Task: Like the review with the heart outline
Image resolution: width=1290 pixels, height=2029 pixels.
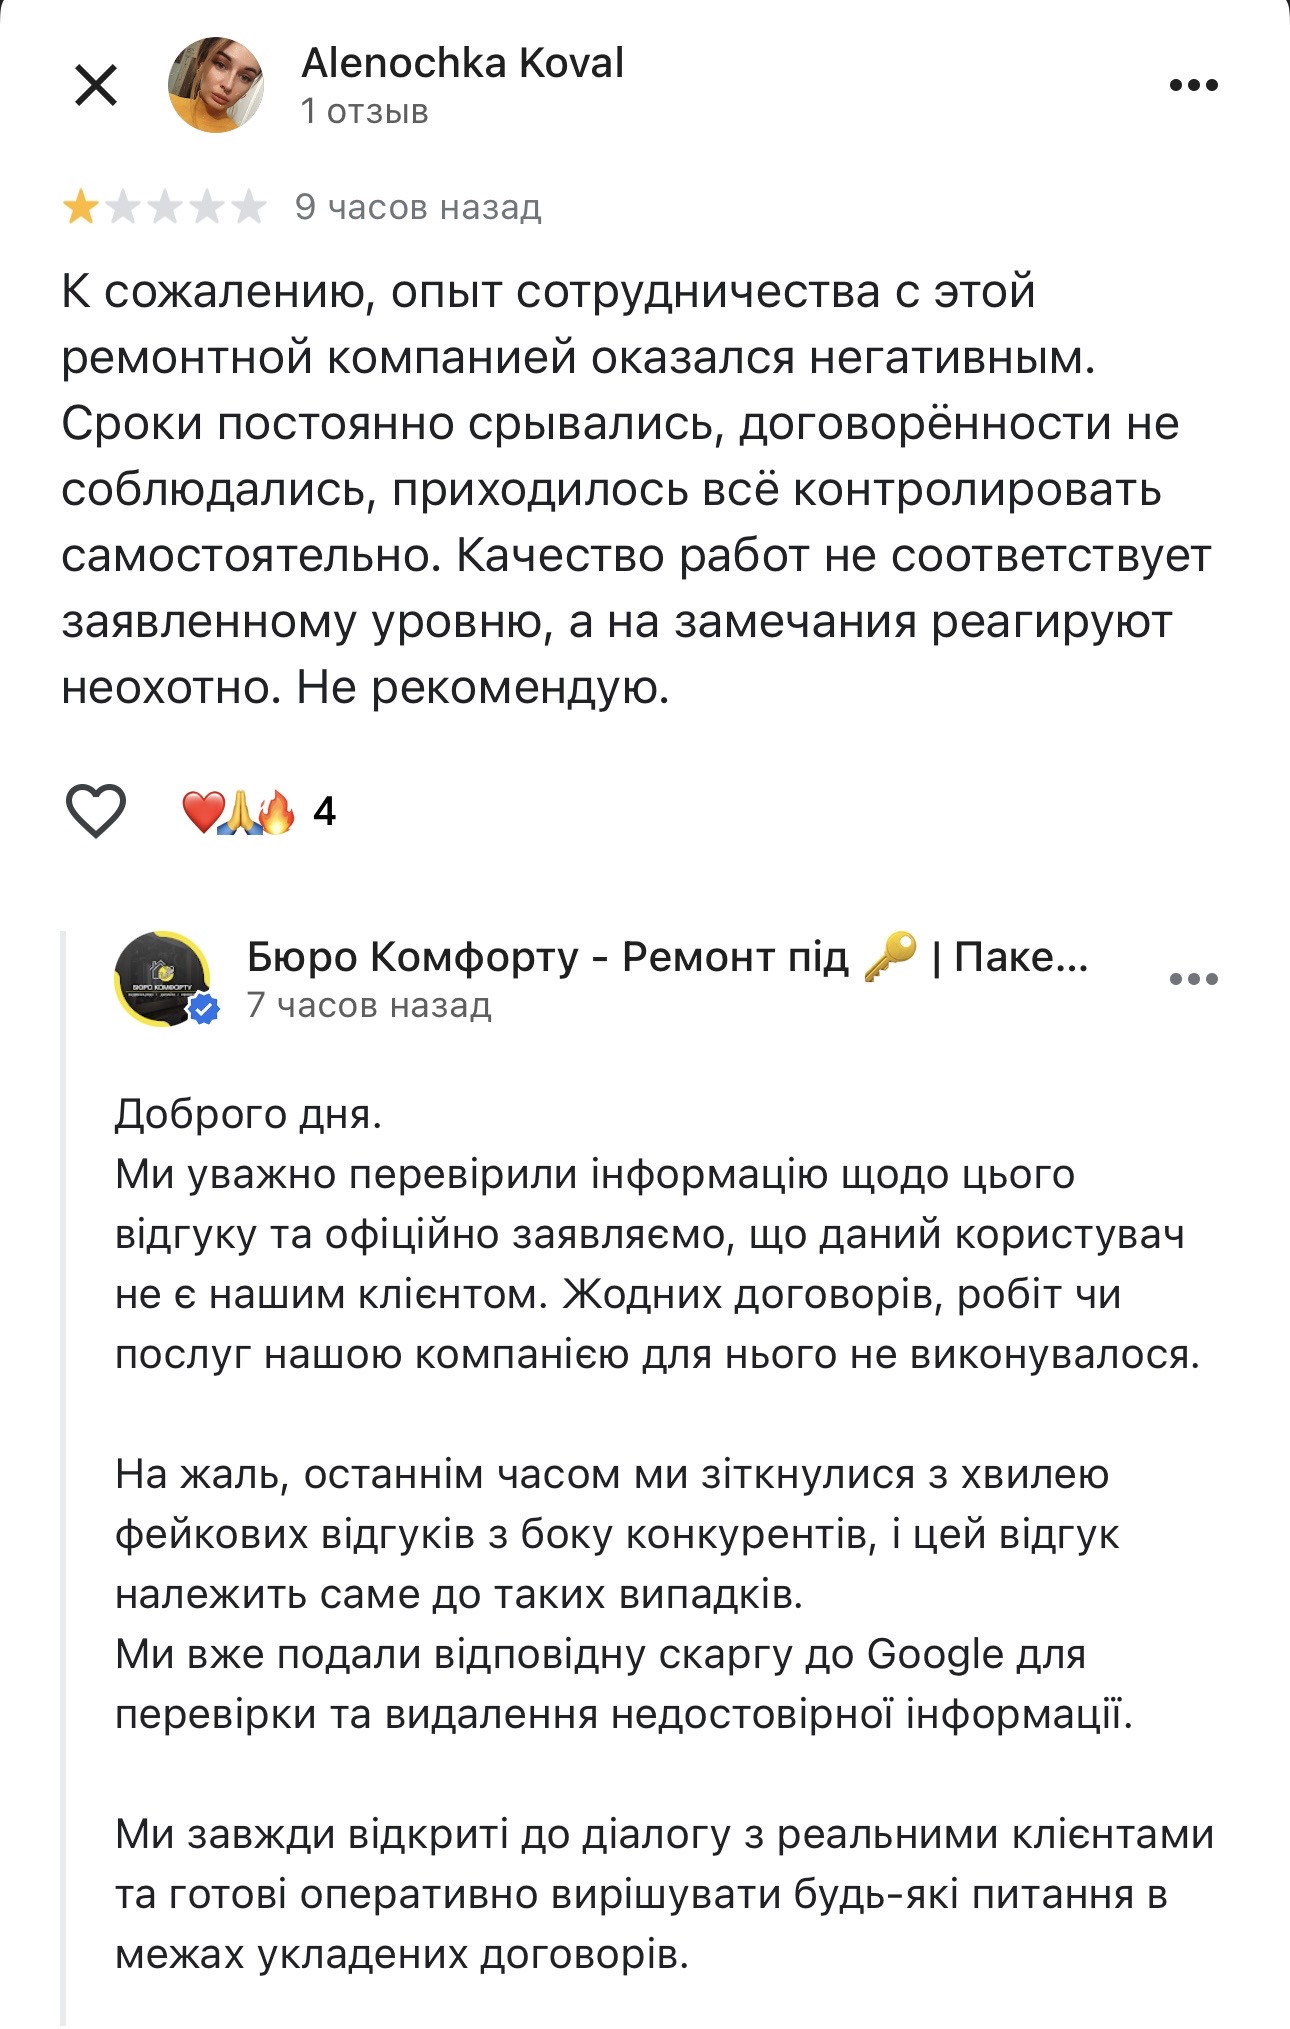Action: click(95, 810)
